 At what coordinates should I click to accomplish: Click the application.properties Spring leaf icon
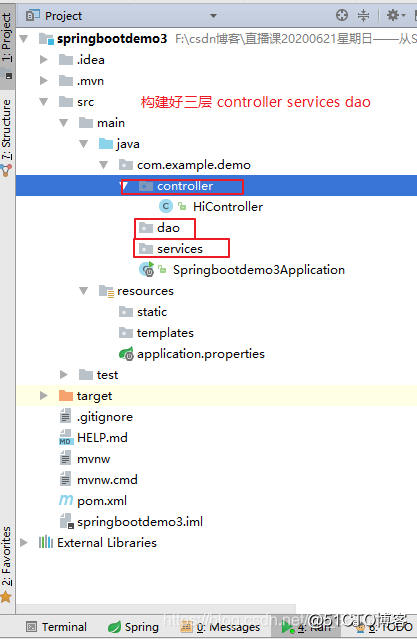coord(126,354)
